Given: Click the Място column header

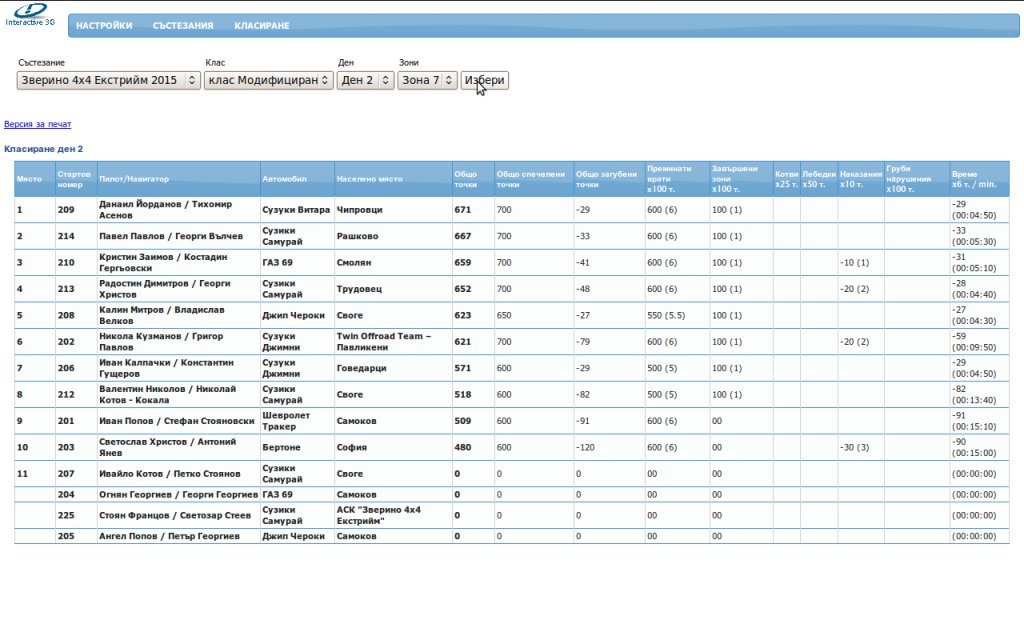Looking at the screenshot, I should pyautogui.click(x=29, y=179).
